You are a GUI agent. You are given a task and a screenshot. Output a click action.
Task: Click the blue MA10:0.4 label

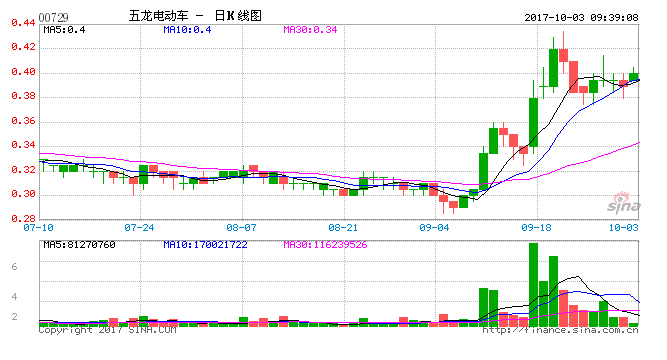coord(187,30)
